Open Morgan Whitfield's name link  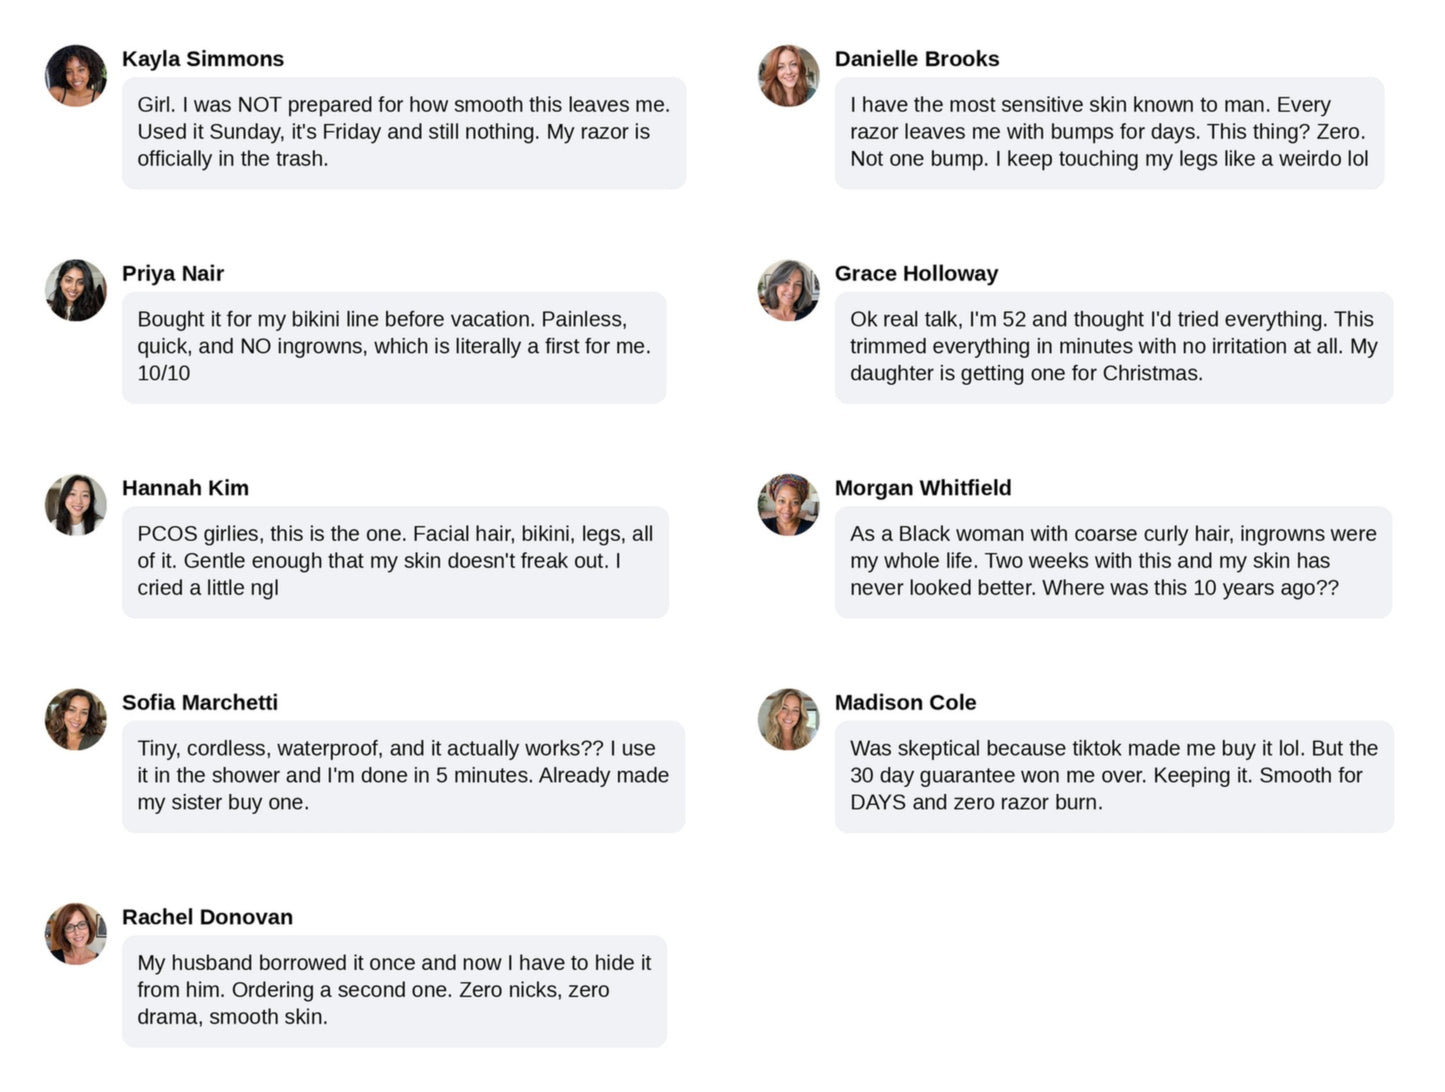pos(923,488)
